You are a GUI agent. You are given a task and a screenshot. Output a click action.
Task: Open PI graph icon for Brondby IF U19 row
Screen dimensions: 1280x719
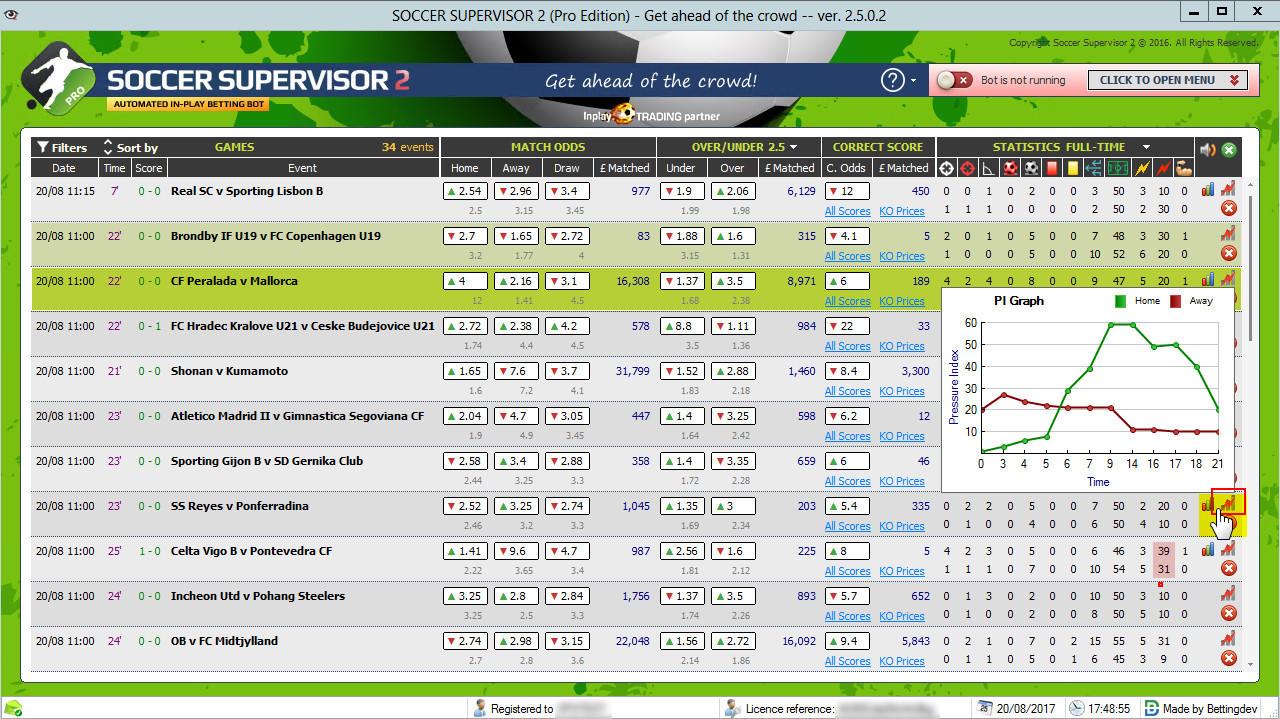click(x=1228, y=234)
